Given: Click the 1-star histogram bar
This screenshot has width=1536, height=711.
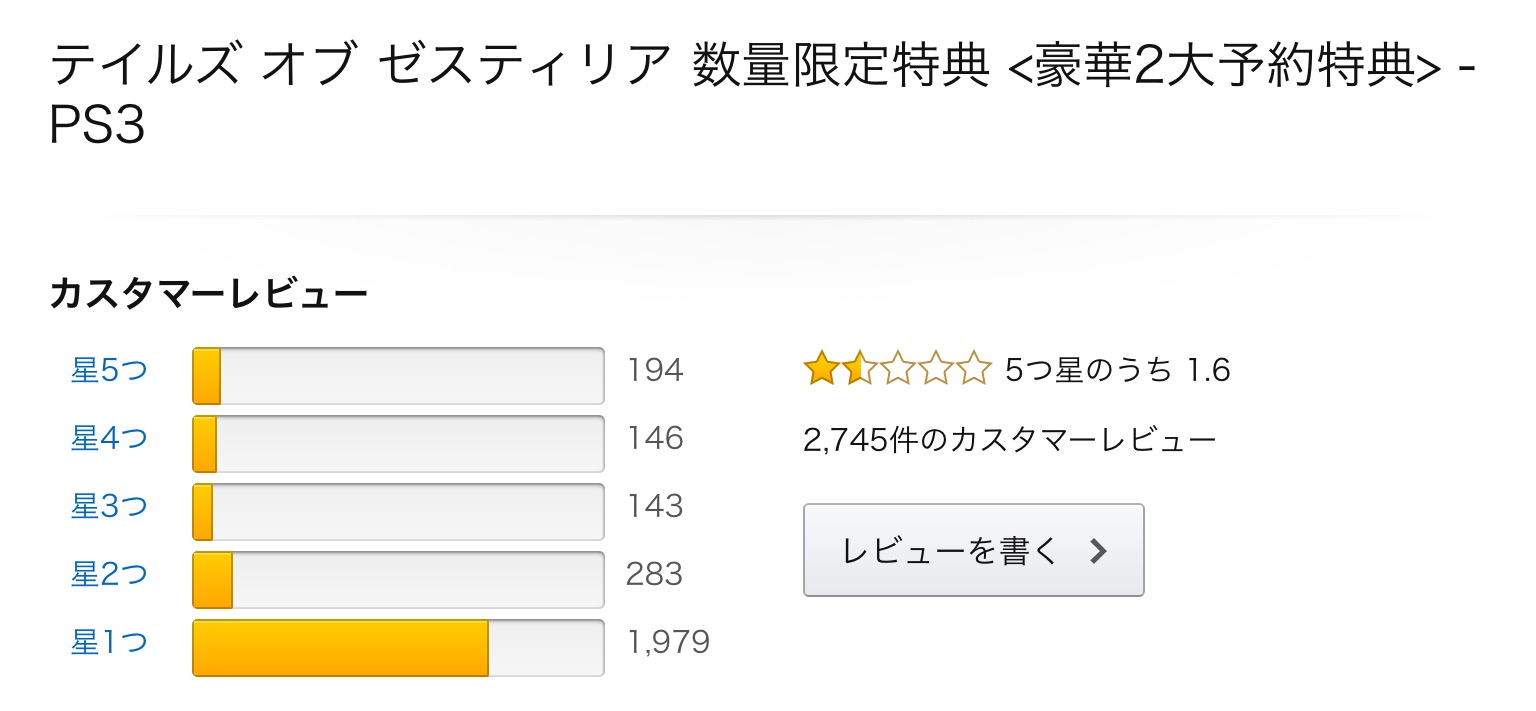Looking at the screenshot, I should pos(398,648).
